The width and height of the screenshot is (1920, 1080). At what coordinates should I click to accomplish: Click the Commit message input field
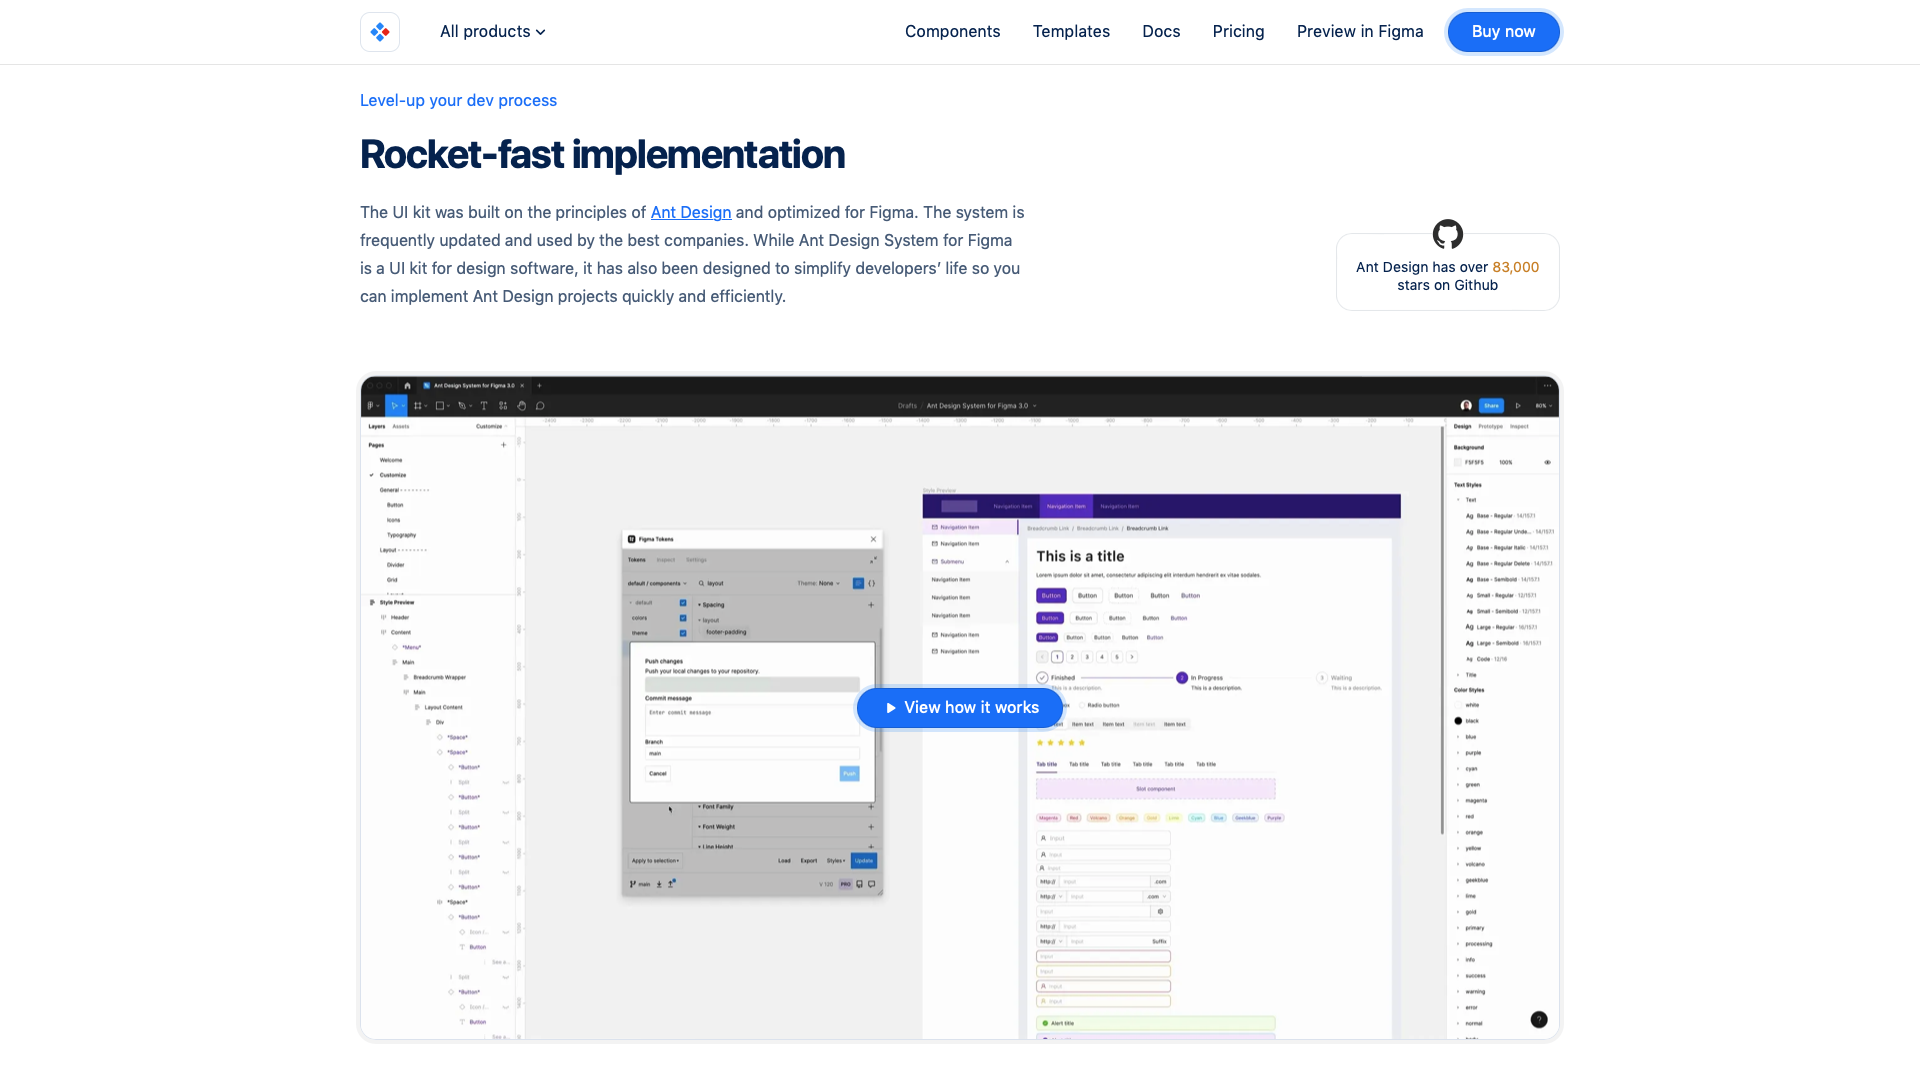752,720
